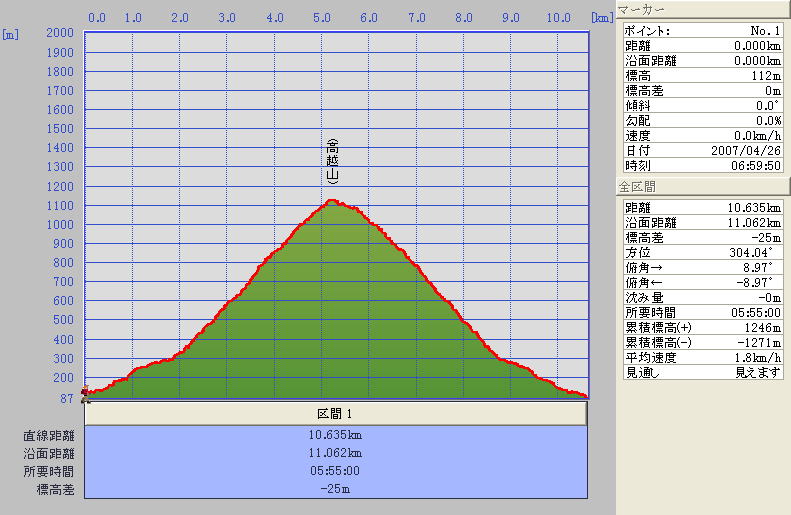Click the 5.0 km tick label on top axis
Viewport: 791px width, 515px height.
pyautogui.click(x=322, y=18)
